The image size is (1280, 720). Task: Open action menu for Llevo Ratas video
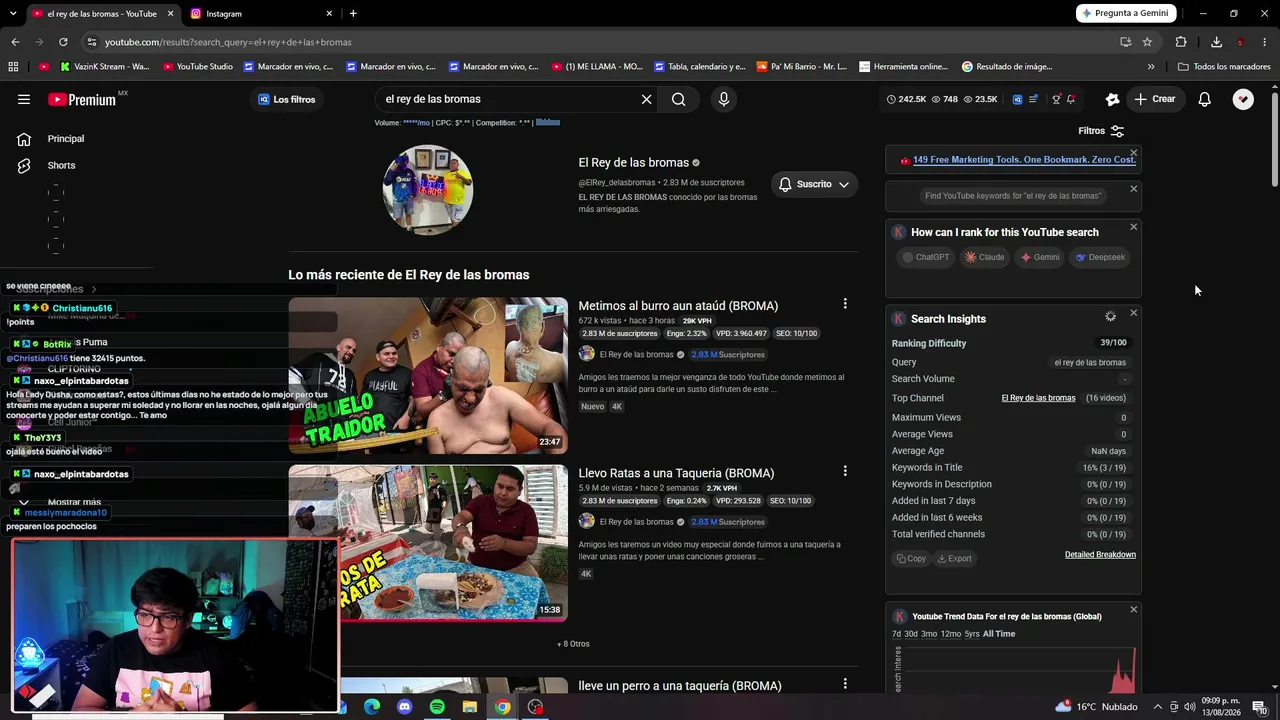coord(845,471)
